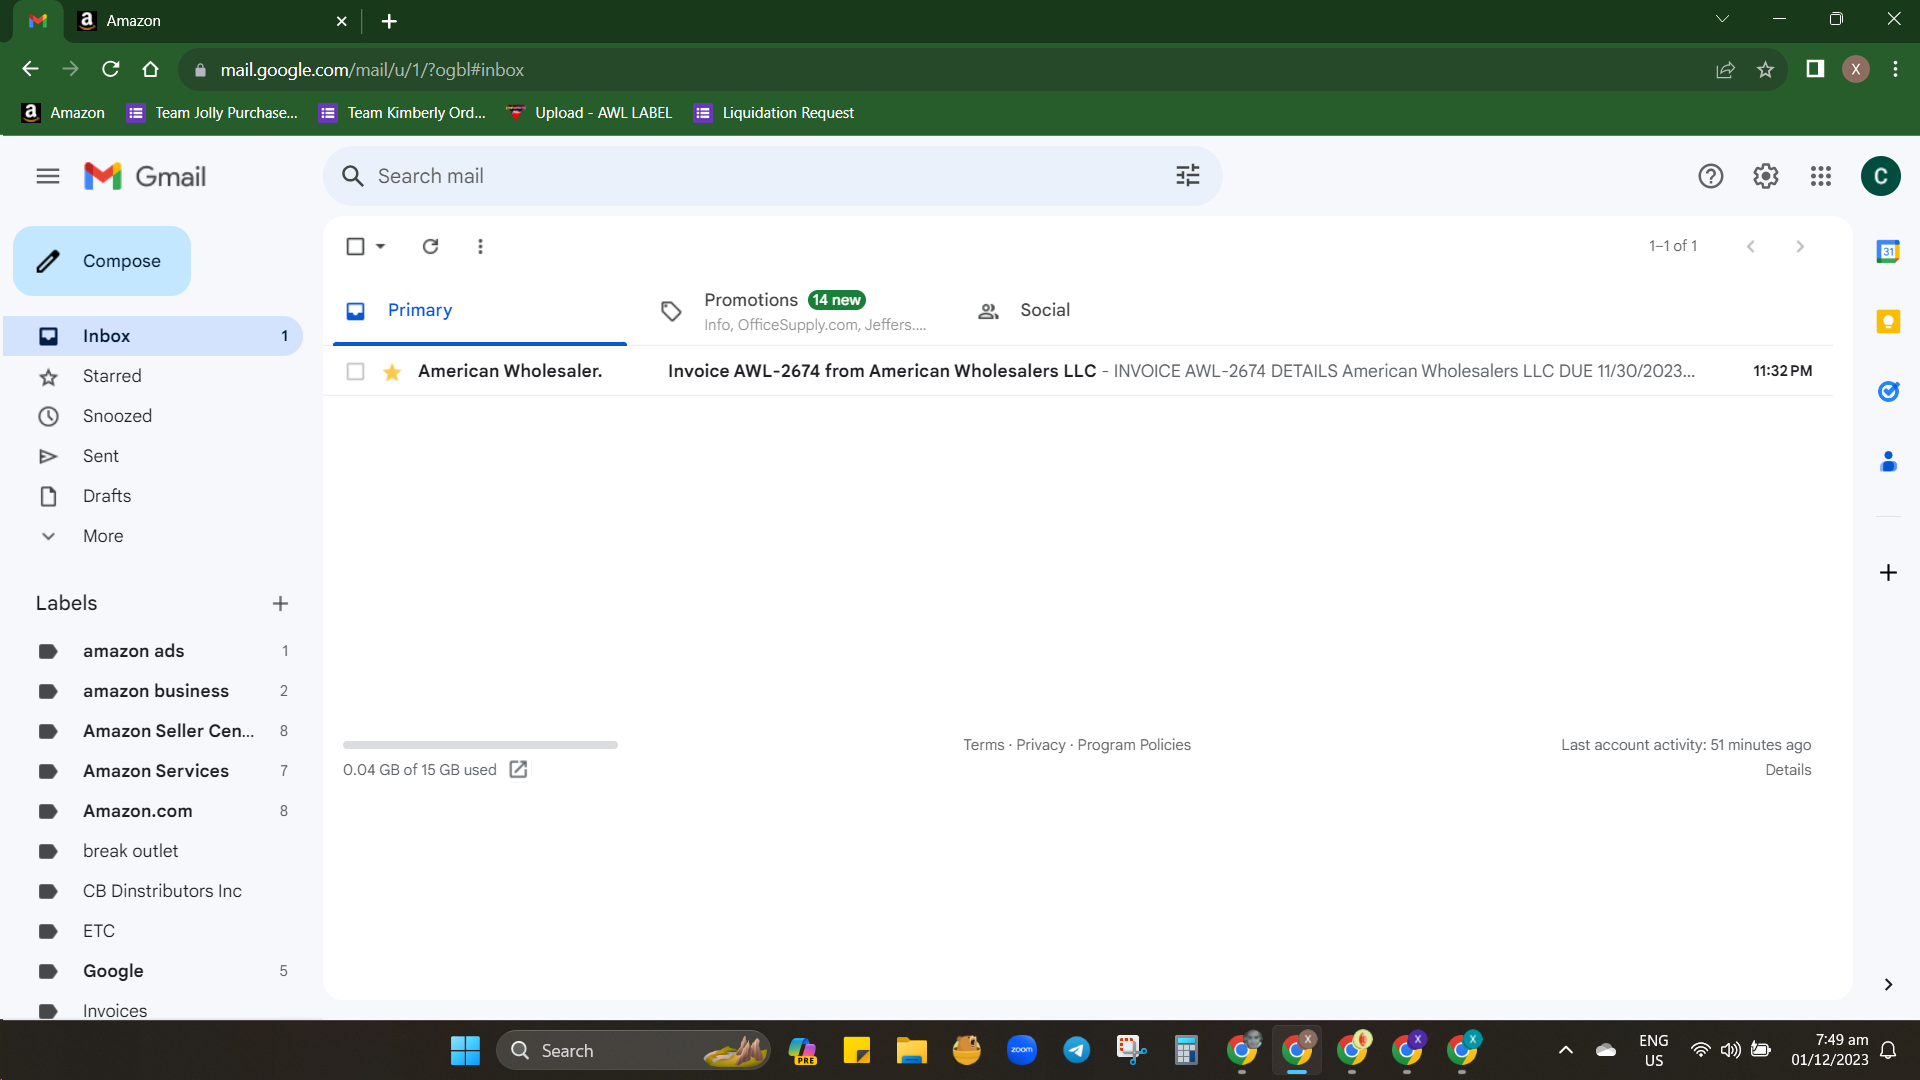The height and width of the screenshot is (1080, 1920).
Task: Open the Liquidation Request bookmark
Action: pos(774,113)
